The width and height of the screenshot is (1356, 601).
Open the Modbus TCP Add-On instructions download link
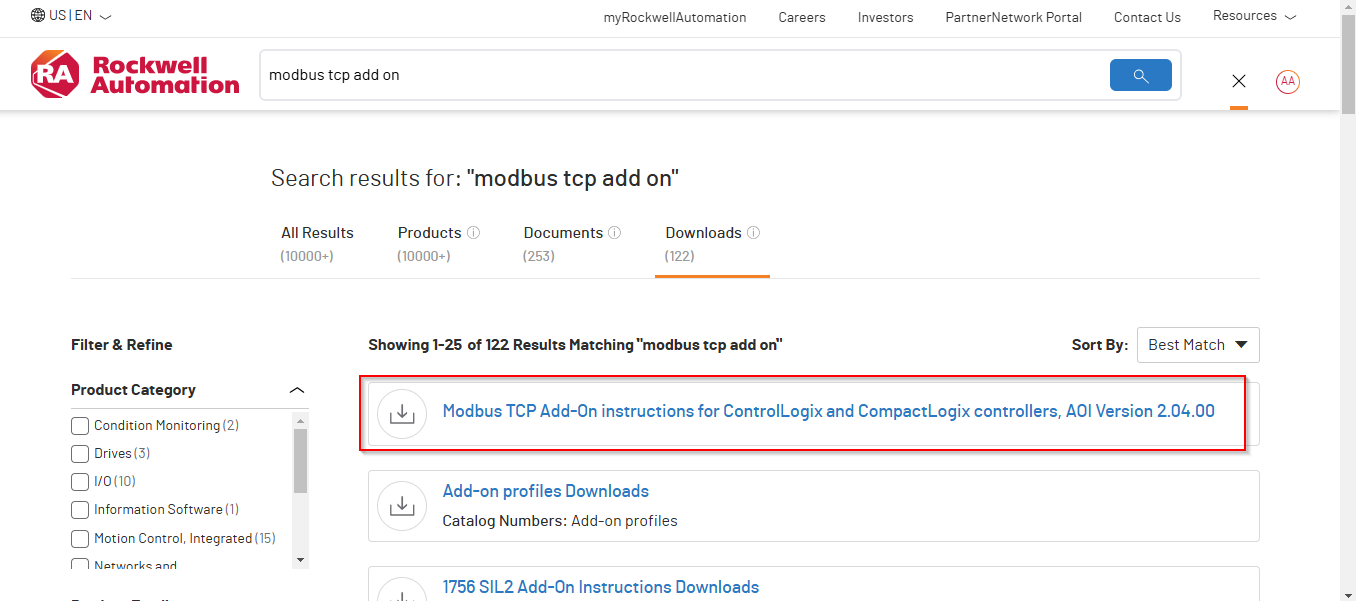(828, 410)
